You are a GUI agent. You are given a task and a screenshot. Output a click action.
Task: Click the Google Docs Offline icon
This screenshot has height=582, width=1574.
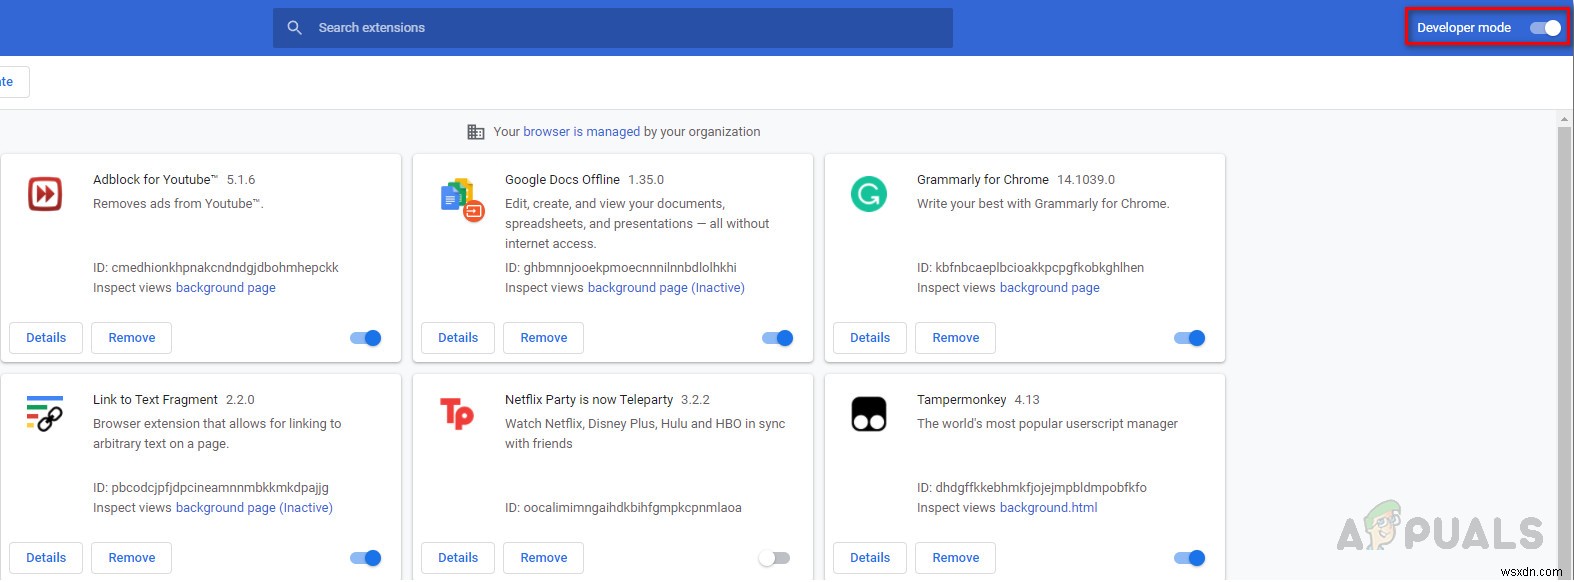pyautogui.click(x=461, y=200)
